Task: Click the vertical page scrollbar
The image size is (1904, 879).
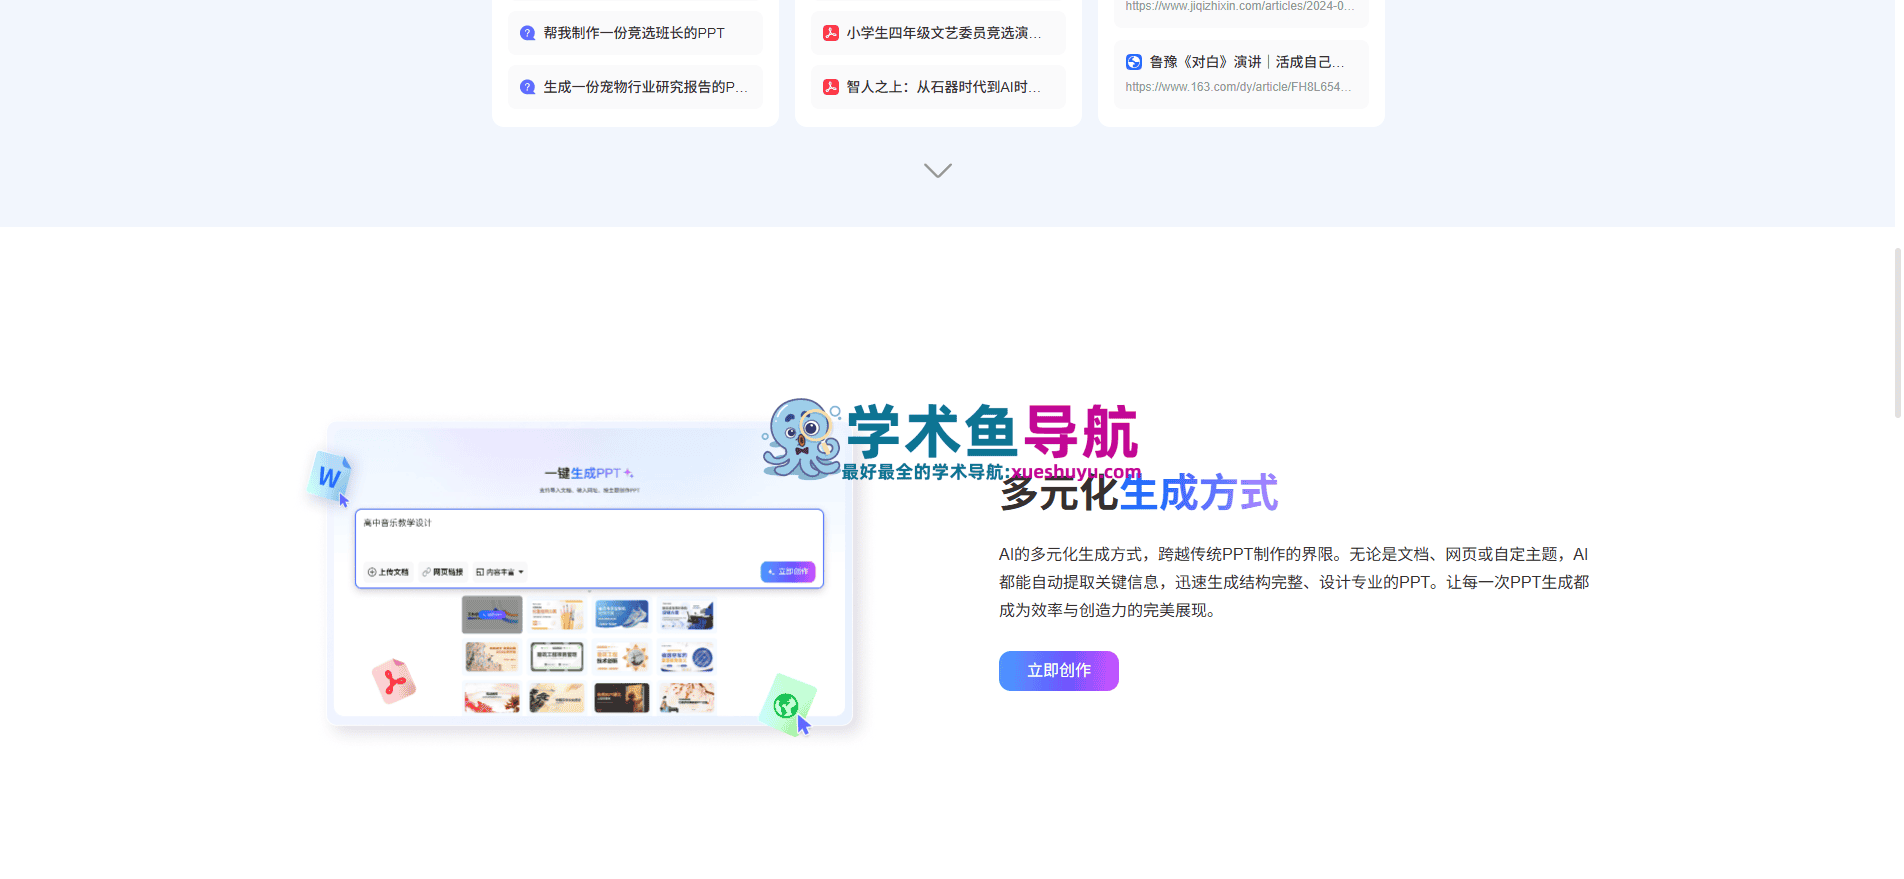Action: (1897, 332)
